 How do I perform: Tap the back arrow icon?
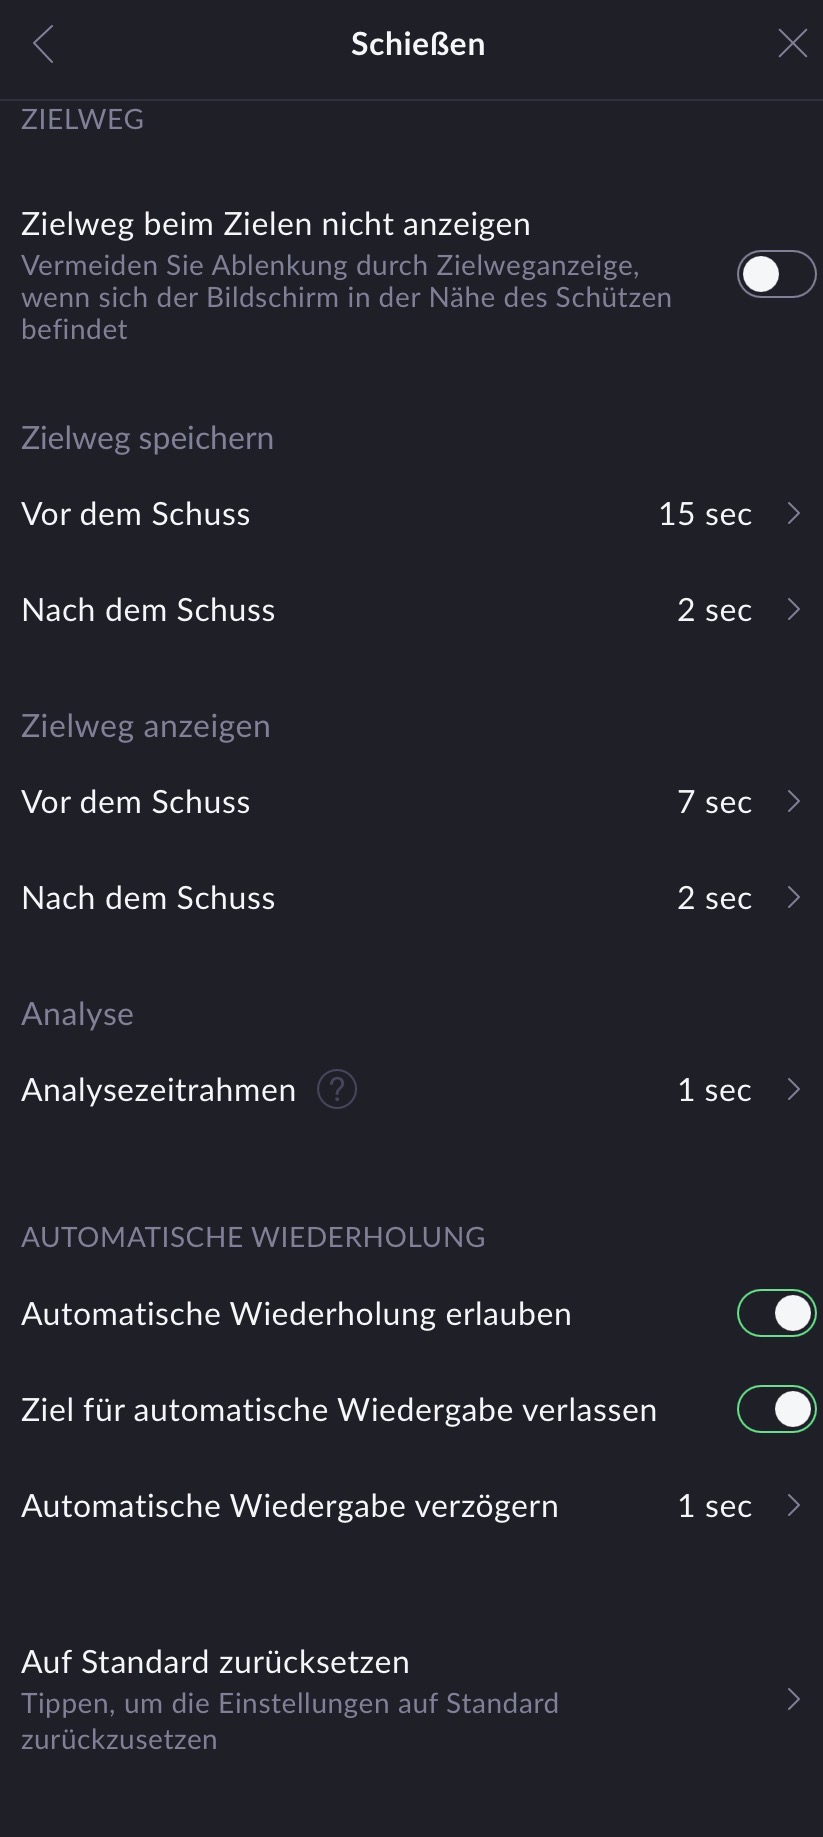[43, 44]
